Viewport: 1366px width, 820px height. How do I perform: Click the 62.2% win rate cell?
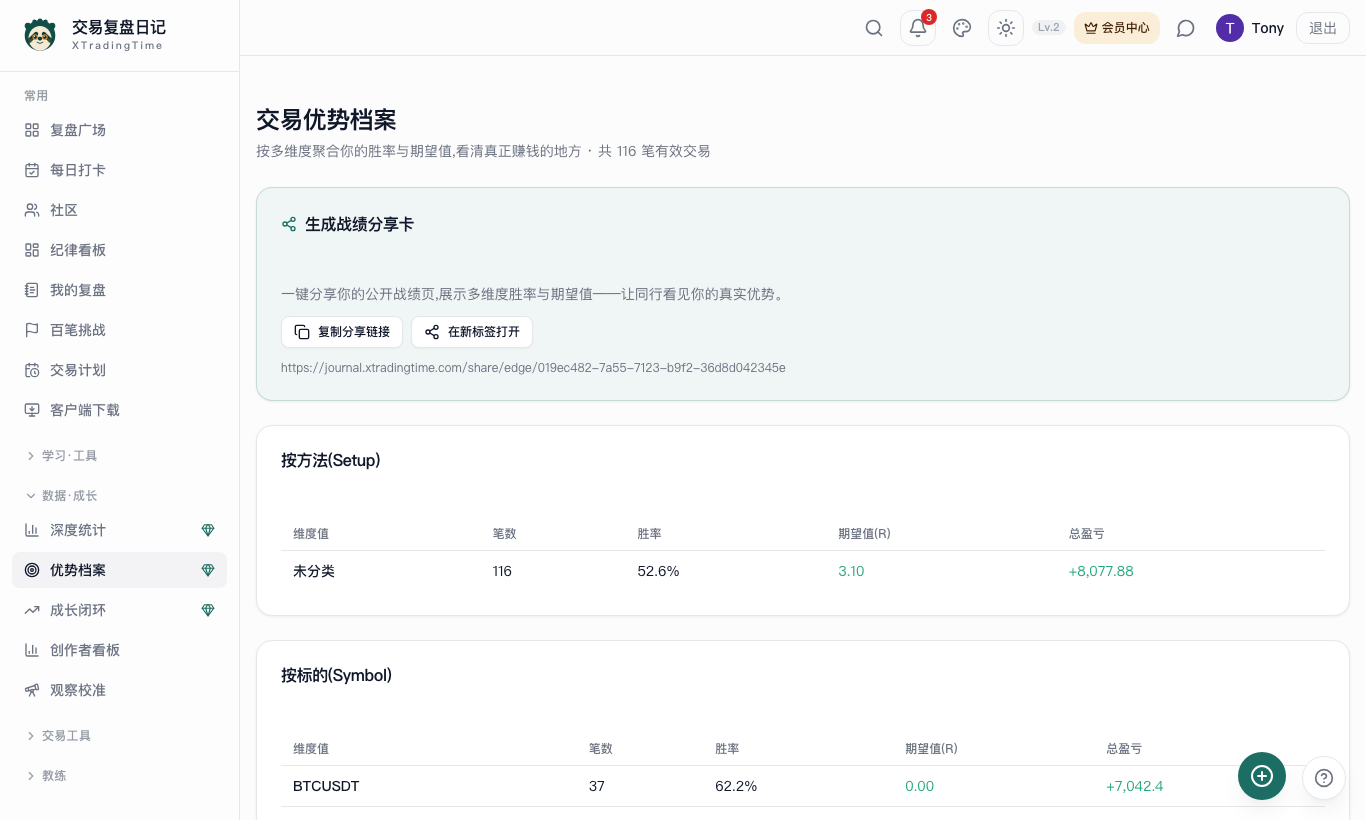[x=736, y=786]
